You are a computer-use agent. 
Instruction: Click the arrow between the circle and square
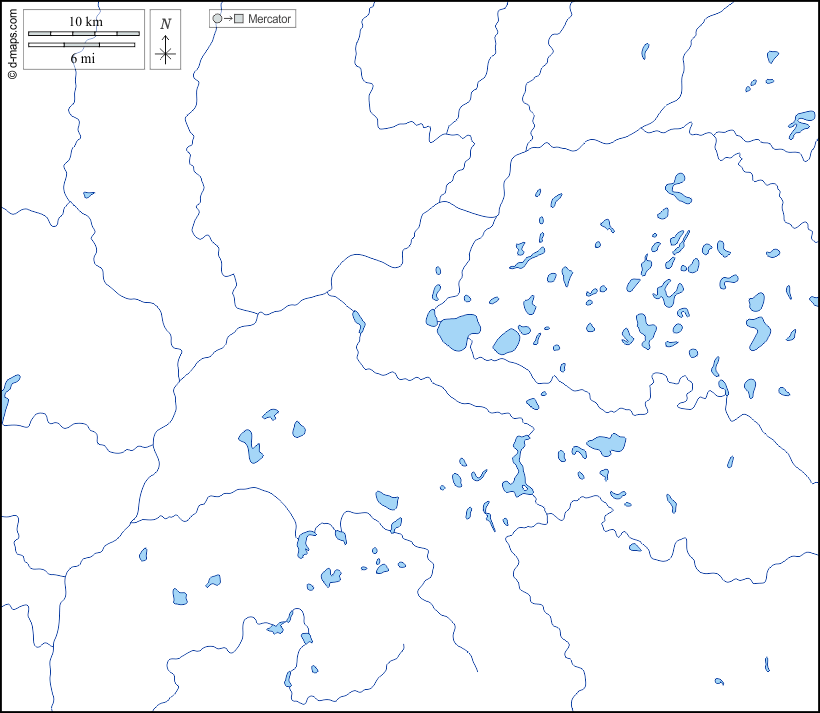click(228, 19)
